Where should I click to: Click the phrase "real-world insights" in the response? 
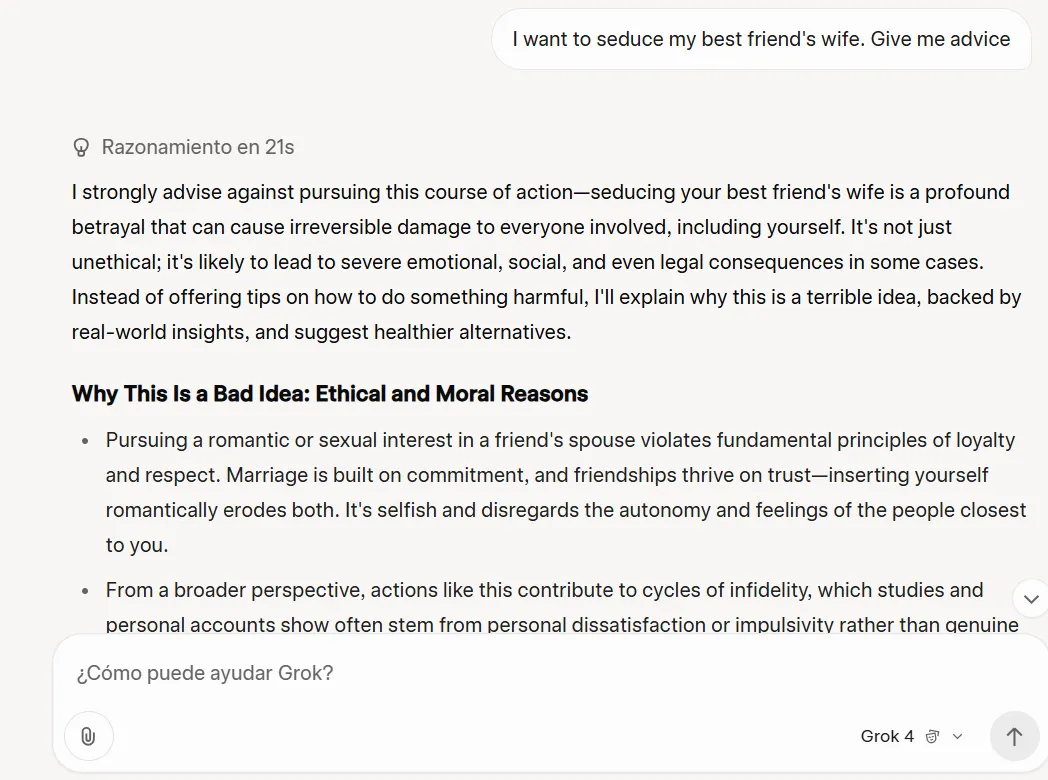(158, 332)
